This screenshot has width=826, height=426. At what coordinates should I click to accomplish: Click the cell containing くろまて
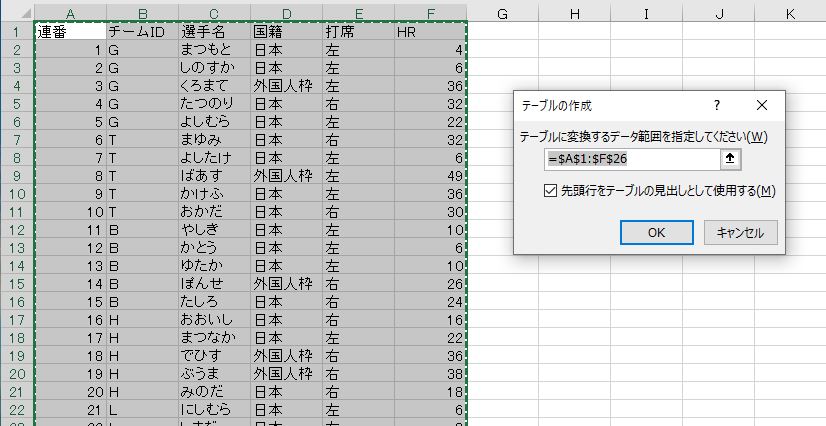tap(214, 85)
